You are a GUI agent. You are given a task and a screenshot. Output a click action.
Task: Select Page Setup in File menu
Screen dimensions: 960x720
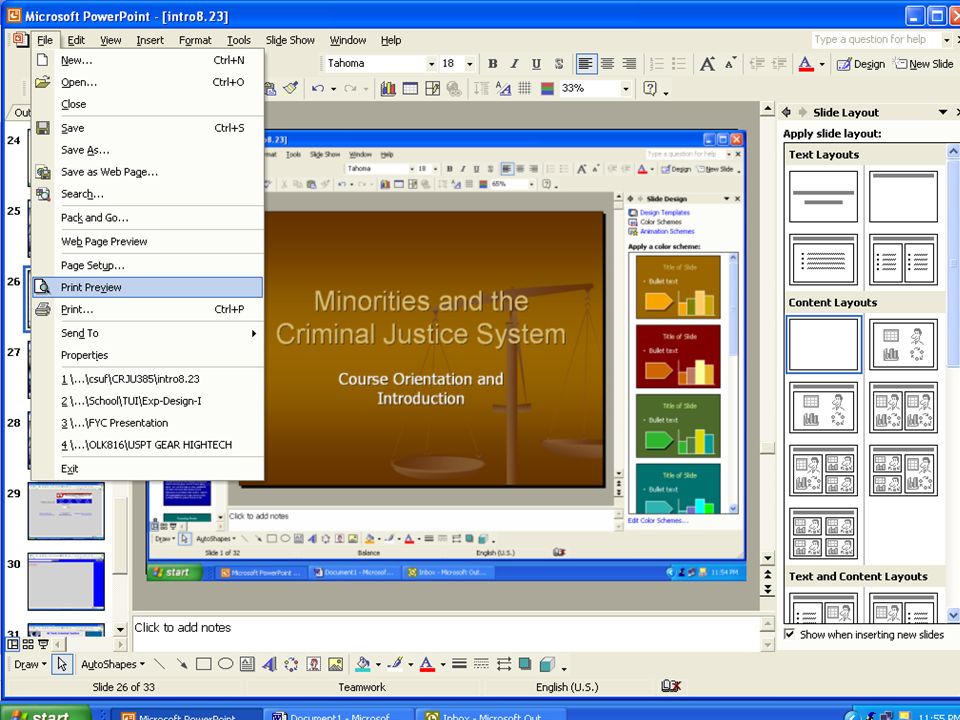pyautogui.click(x=148, y=265)
